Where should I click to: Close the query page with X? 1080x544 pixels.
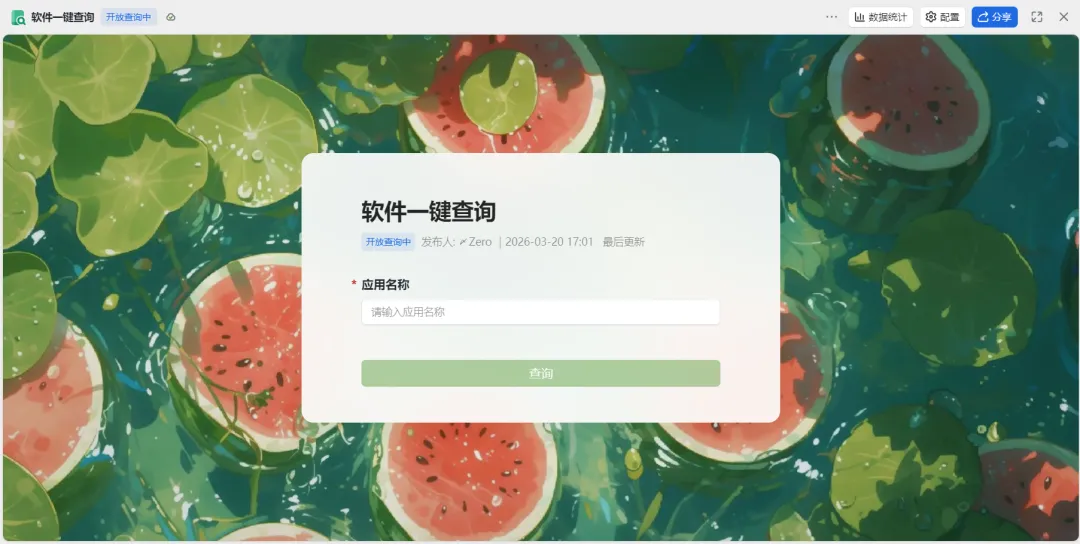pyautogui.click(x=1063, y=17)
